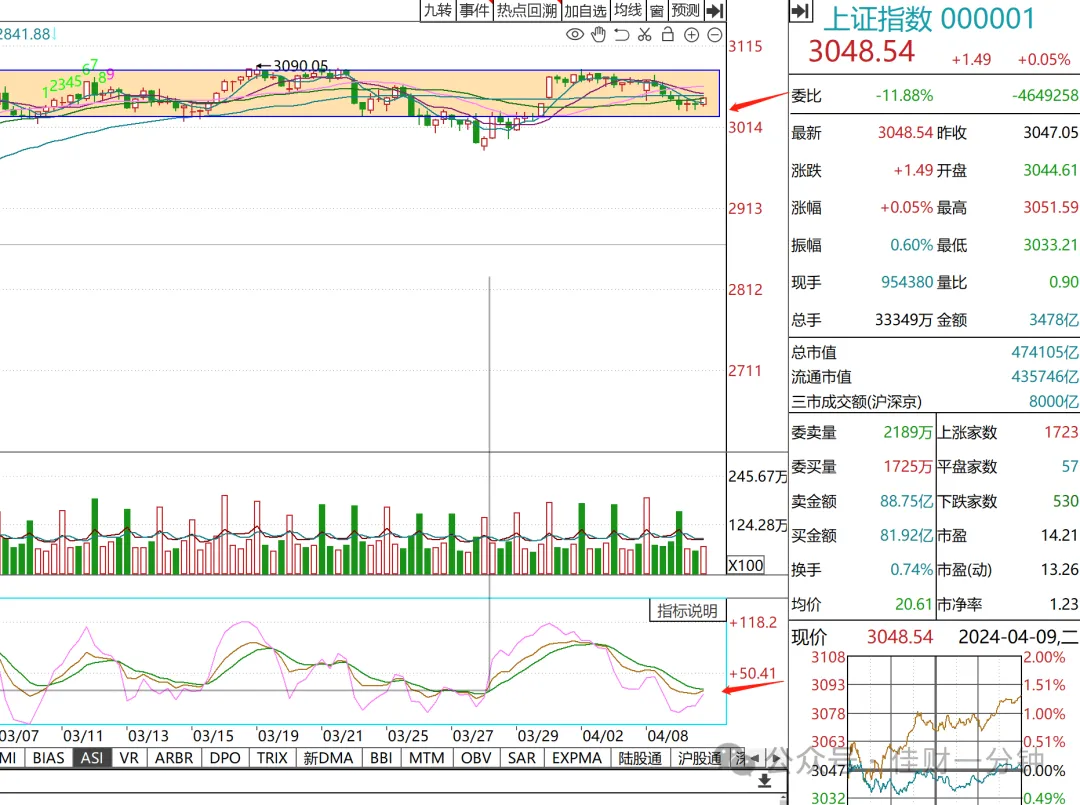Zoom in with the plus circle icon
The height and width of the screenshot is (805, 1080).
coord(692,34)
